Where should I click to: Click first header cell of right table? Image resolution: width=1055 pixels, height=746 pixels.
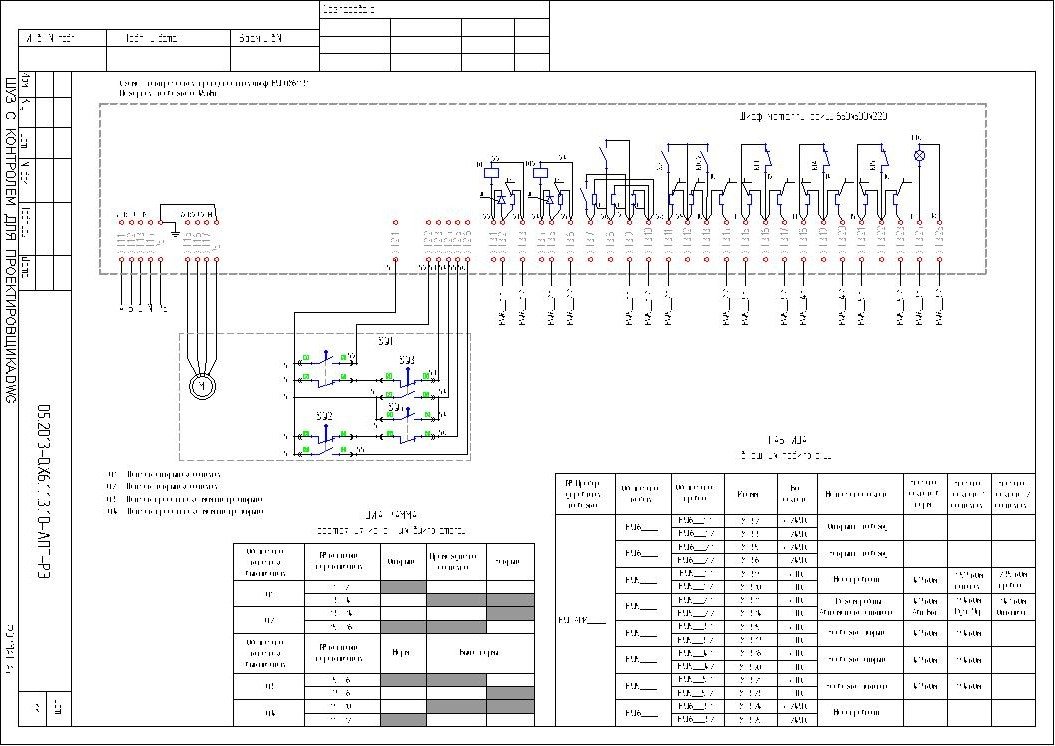click(x=585, y=493)
